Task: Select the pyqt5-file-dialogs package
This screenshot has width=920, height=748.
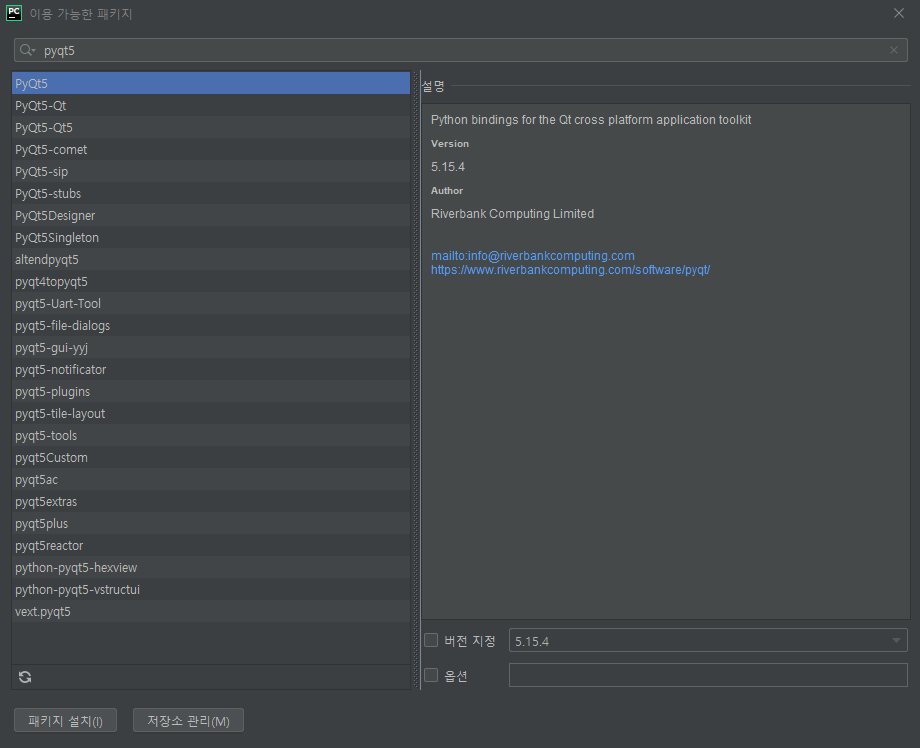Action: pos(211,326)
